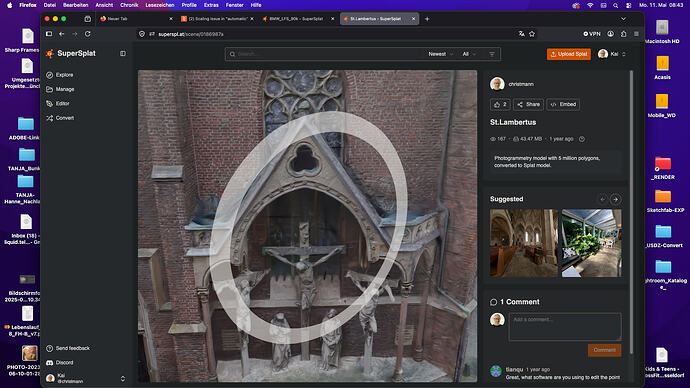
Task: Click the info icon beside 1 year ago
Action: 582,139
